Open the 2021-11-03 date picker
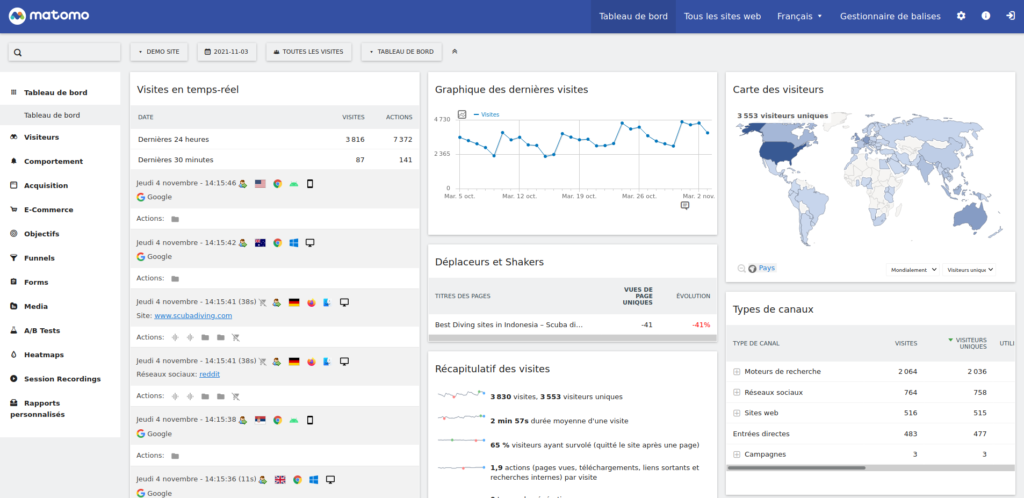 click(x=229, y=51)
